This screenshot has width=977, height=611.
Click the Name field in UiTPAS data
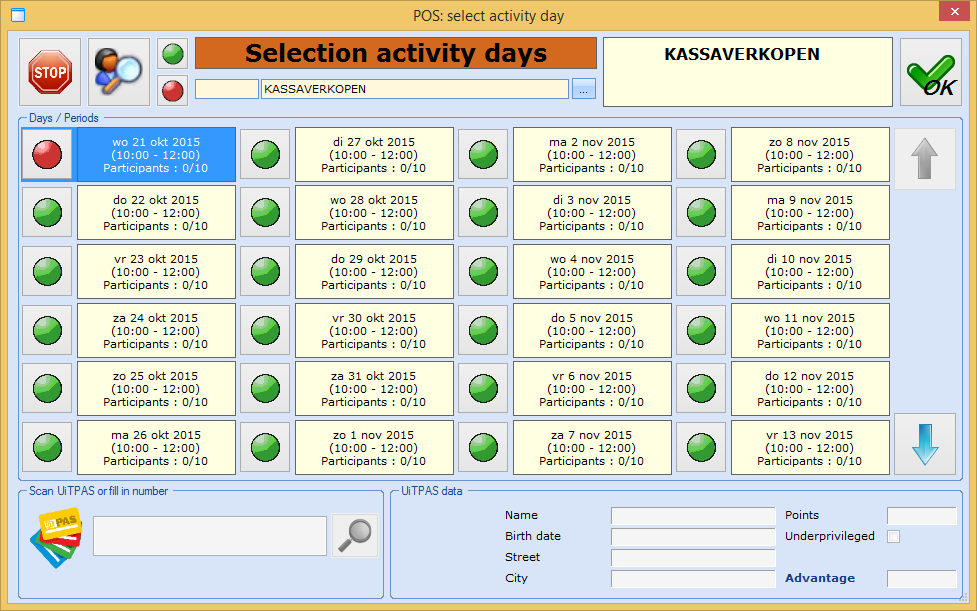coord(693,516)
